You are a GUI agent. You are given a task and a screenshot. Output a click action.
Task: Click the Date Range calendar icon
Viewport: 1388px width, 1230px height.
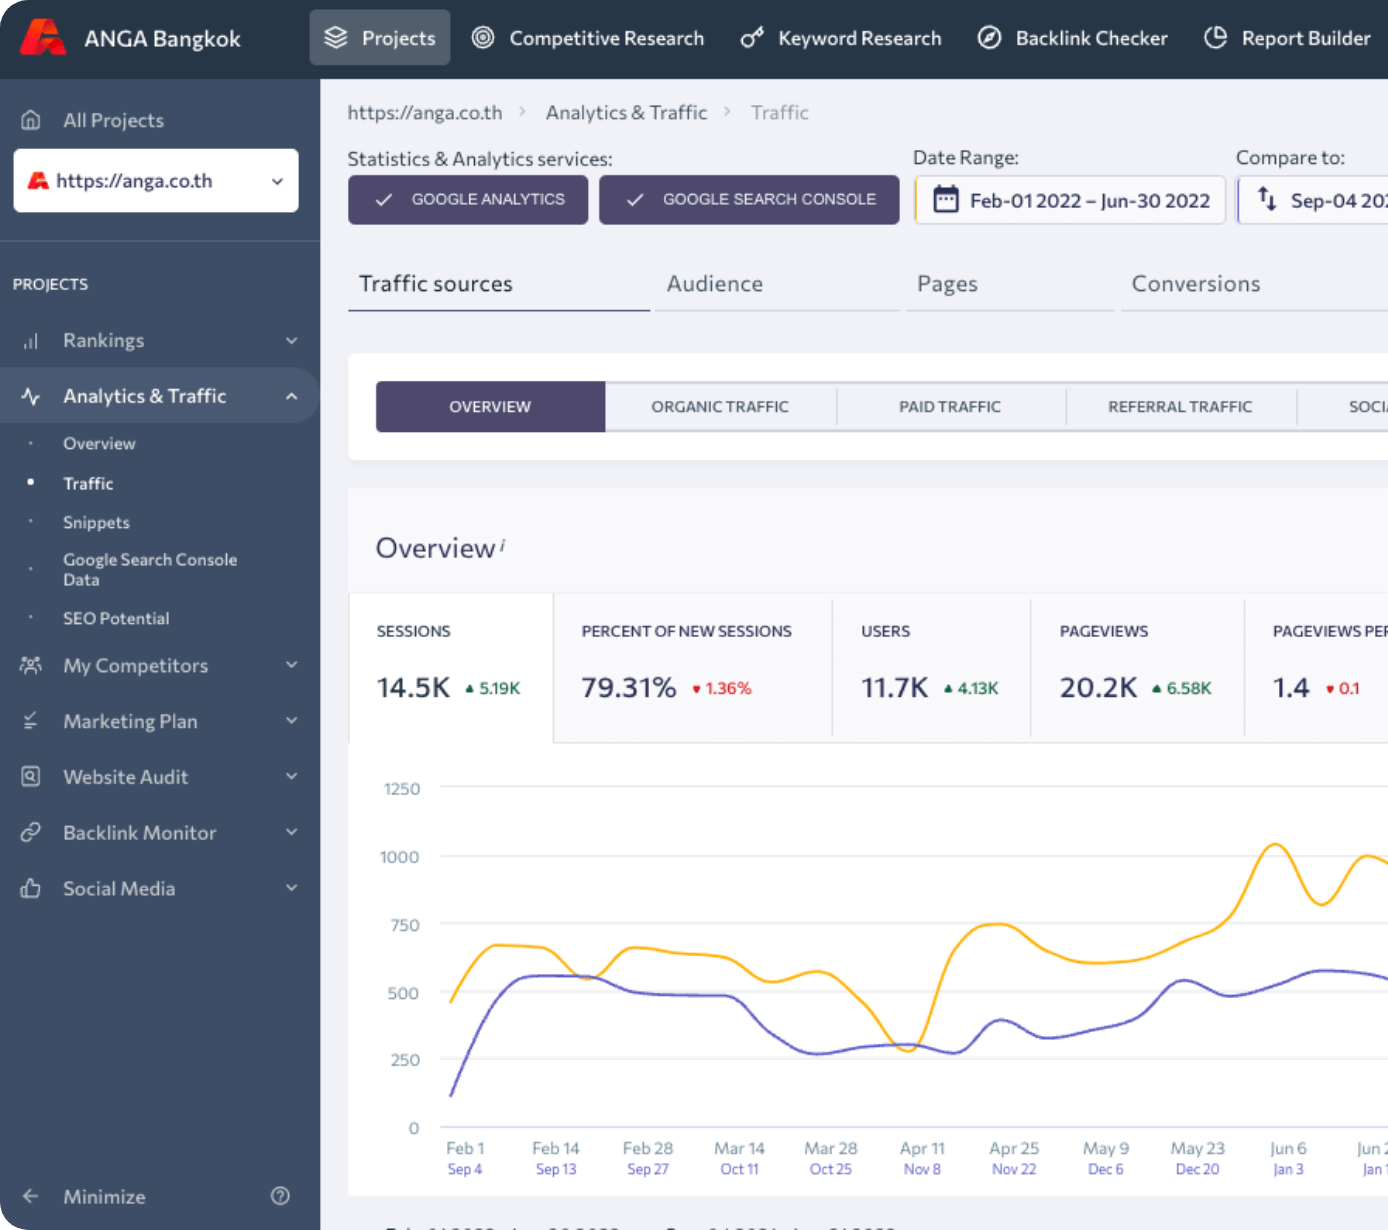click(x=945, y=200)
